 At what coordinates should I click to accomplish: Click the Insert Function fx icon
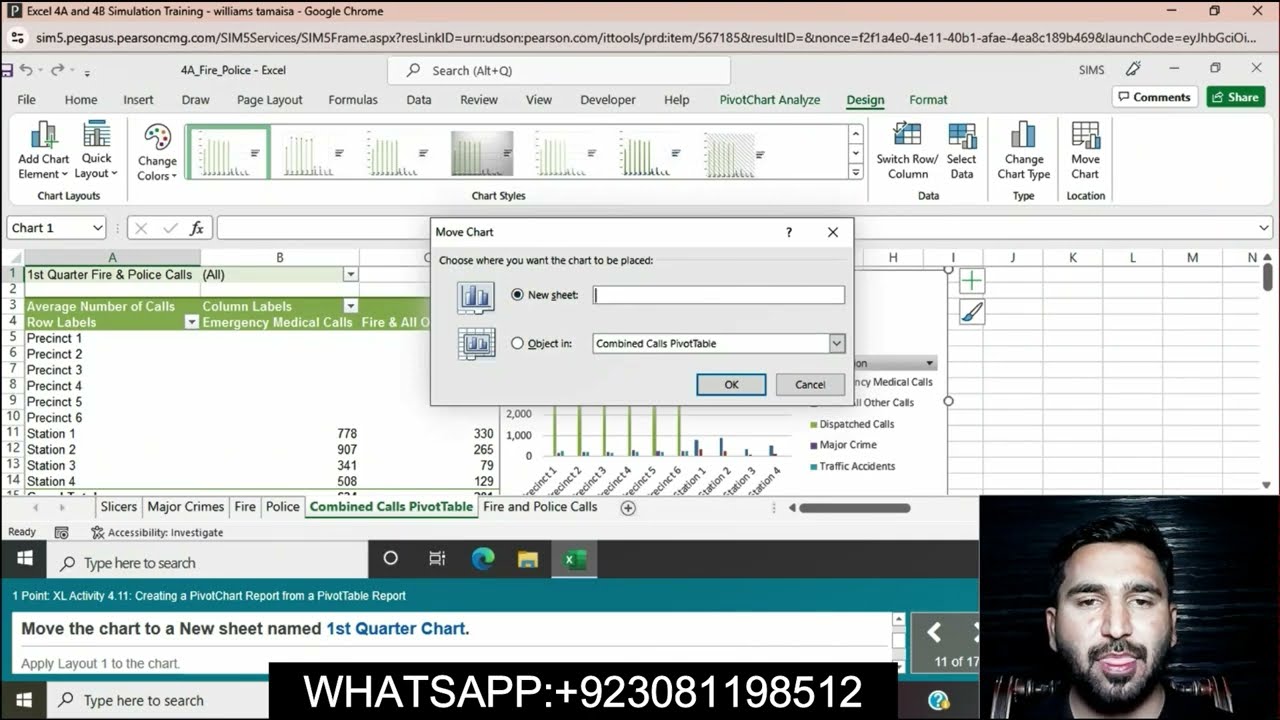[197, 228]
